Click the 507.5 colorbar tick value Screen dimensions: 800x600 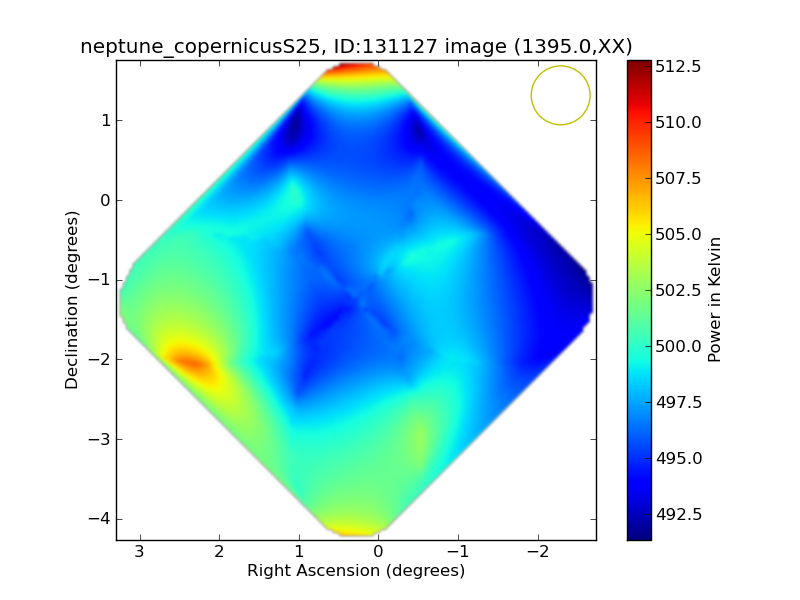point(678,179)
